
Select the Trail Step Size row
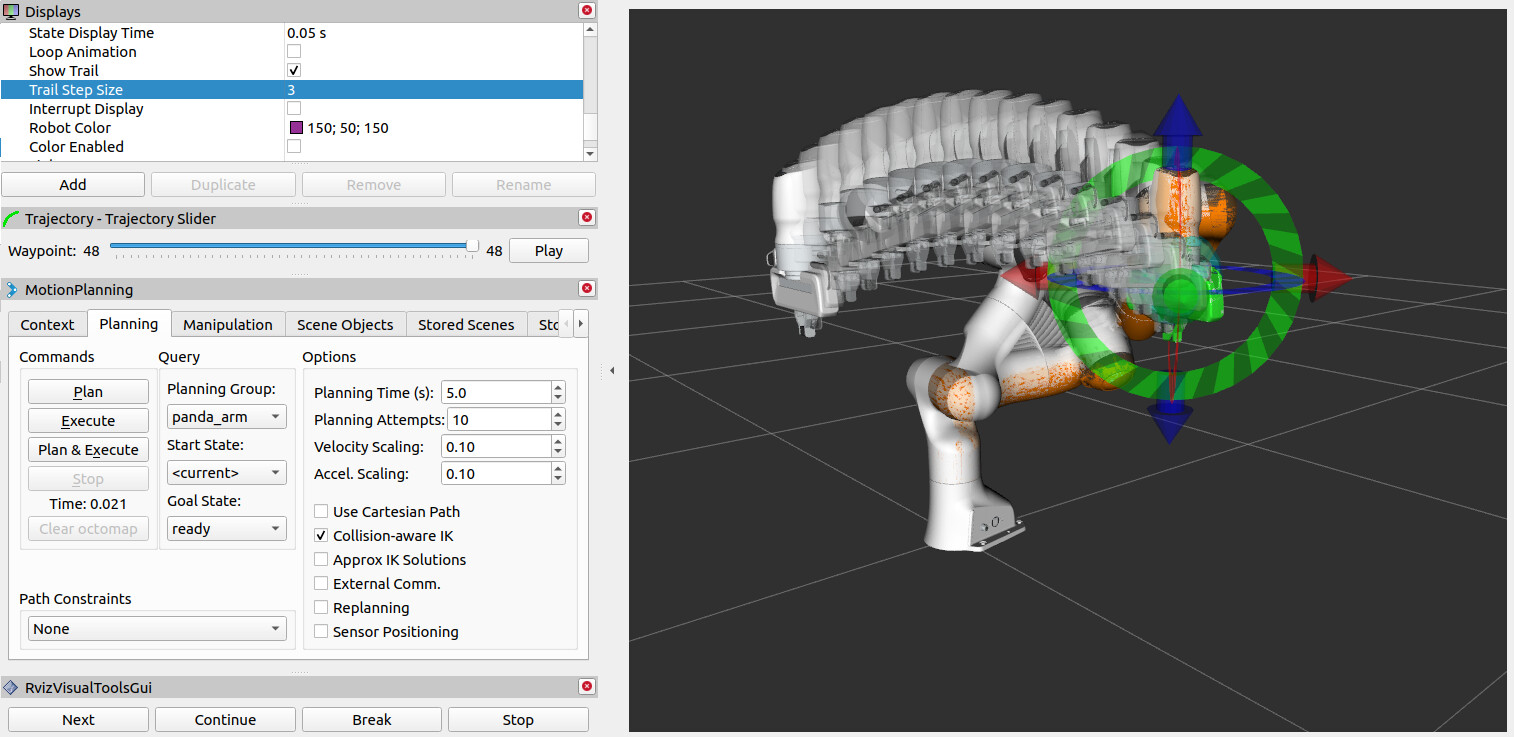pos(292,90)
